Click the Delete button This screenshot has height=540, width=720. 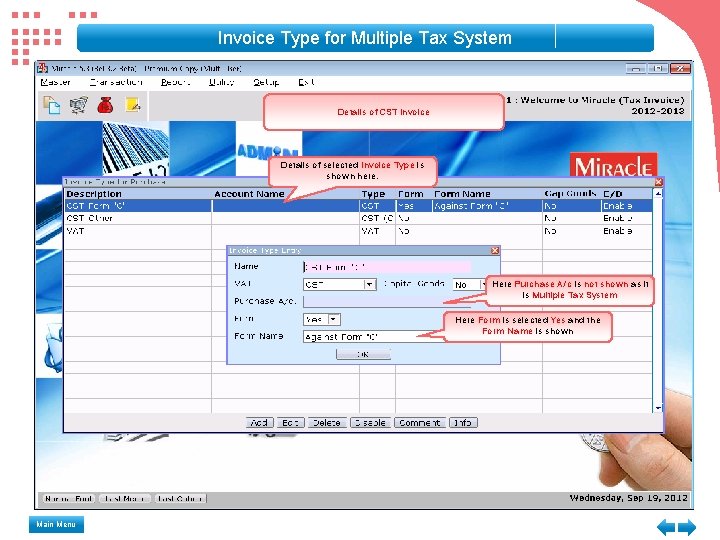[x=326, y=422]
